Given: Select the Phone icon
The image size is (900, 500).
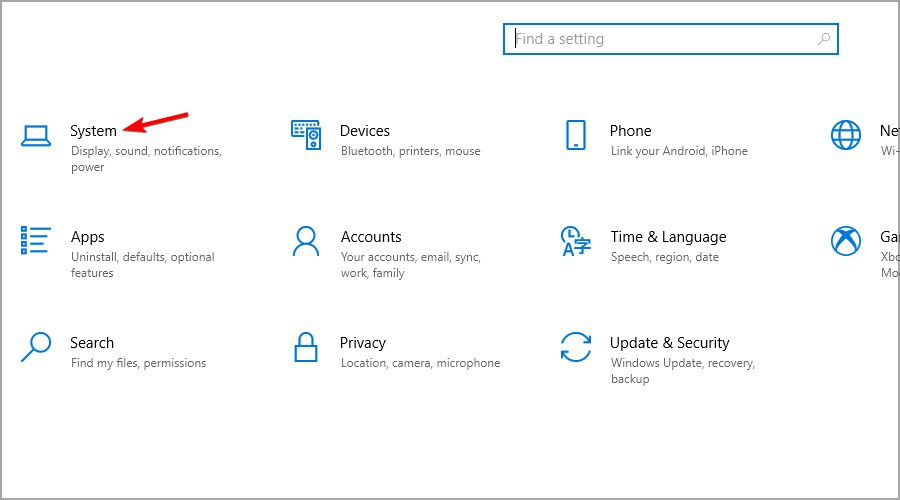Looking at the screenshot, I should 575,135.
